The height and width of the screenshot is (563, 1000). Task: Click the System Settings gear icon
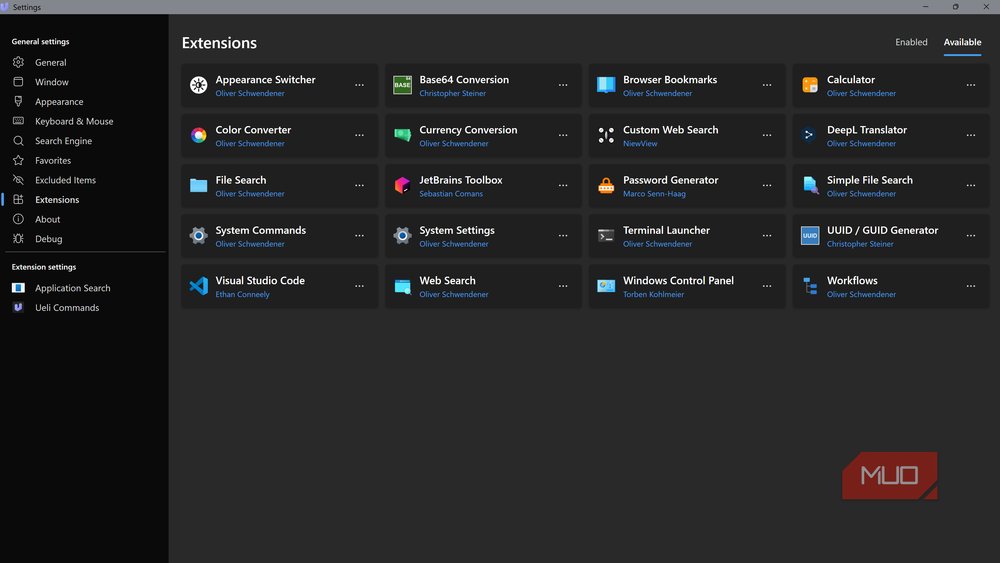point(402,236)
